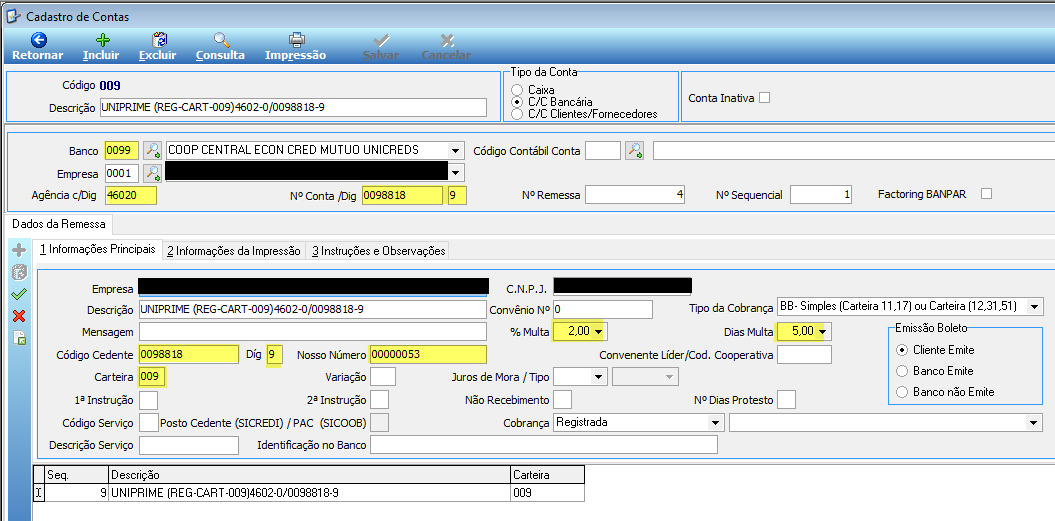This screenshot has width=1055, height=521.
Task: Click the top Descrição field next to Código
Action: coord(293,107)
